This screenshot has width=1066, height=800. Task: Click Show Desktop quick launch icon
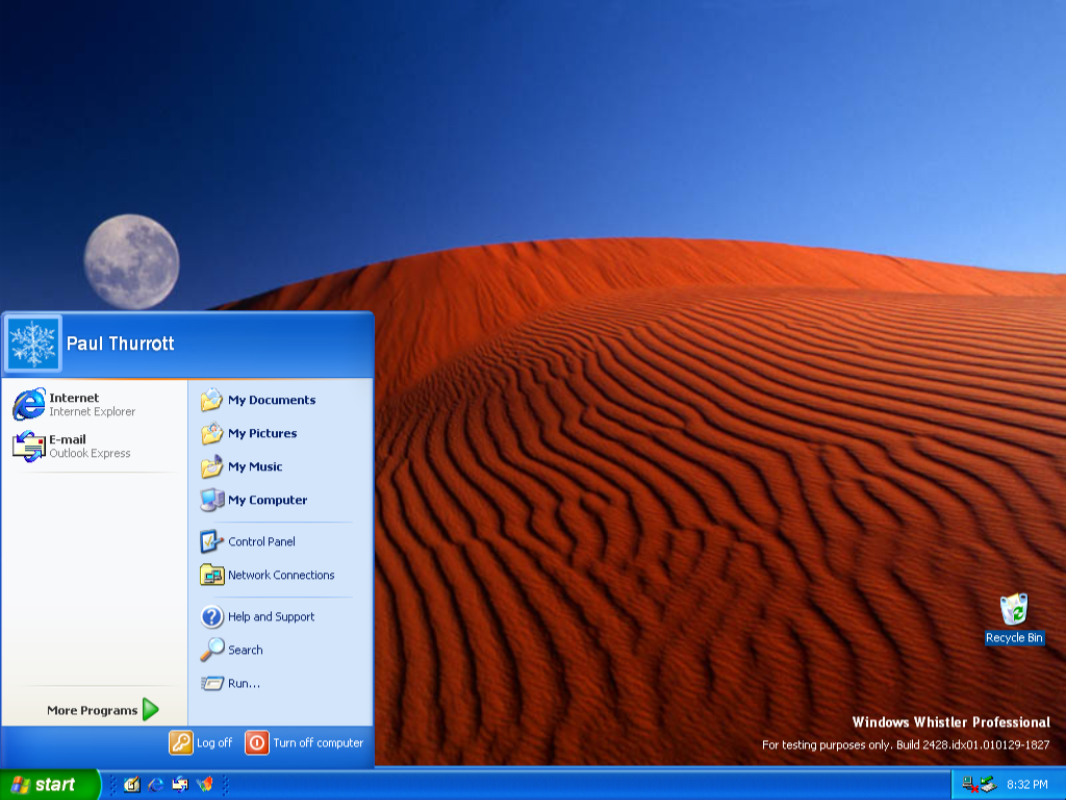(x=132, y=785)
